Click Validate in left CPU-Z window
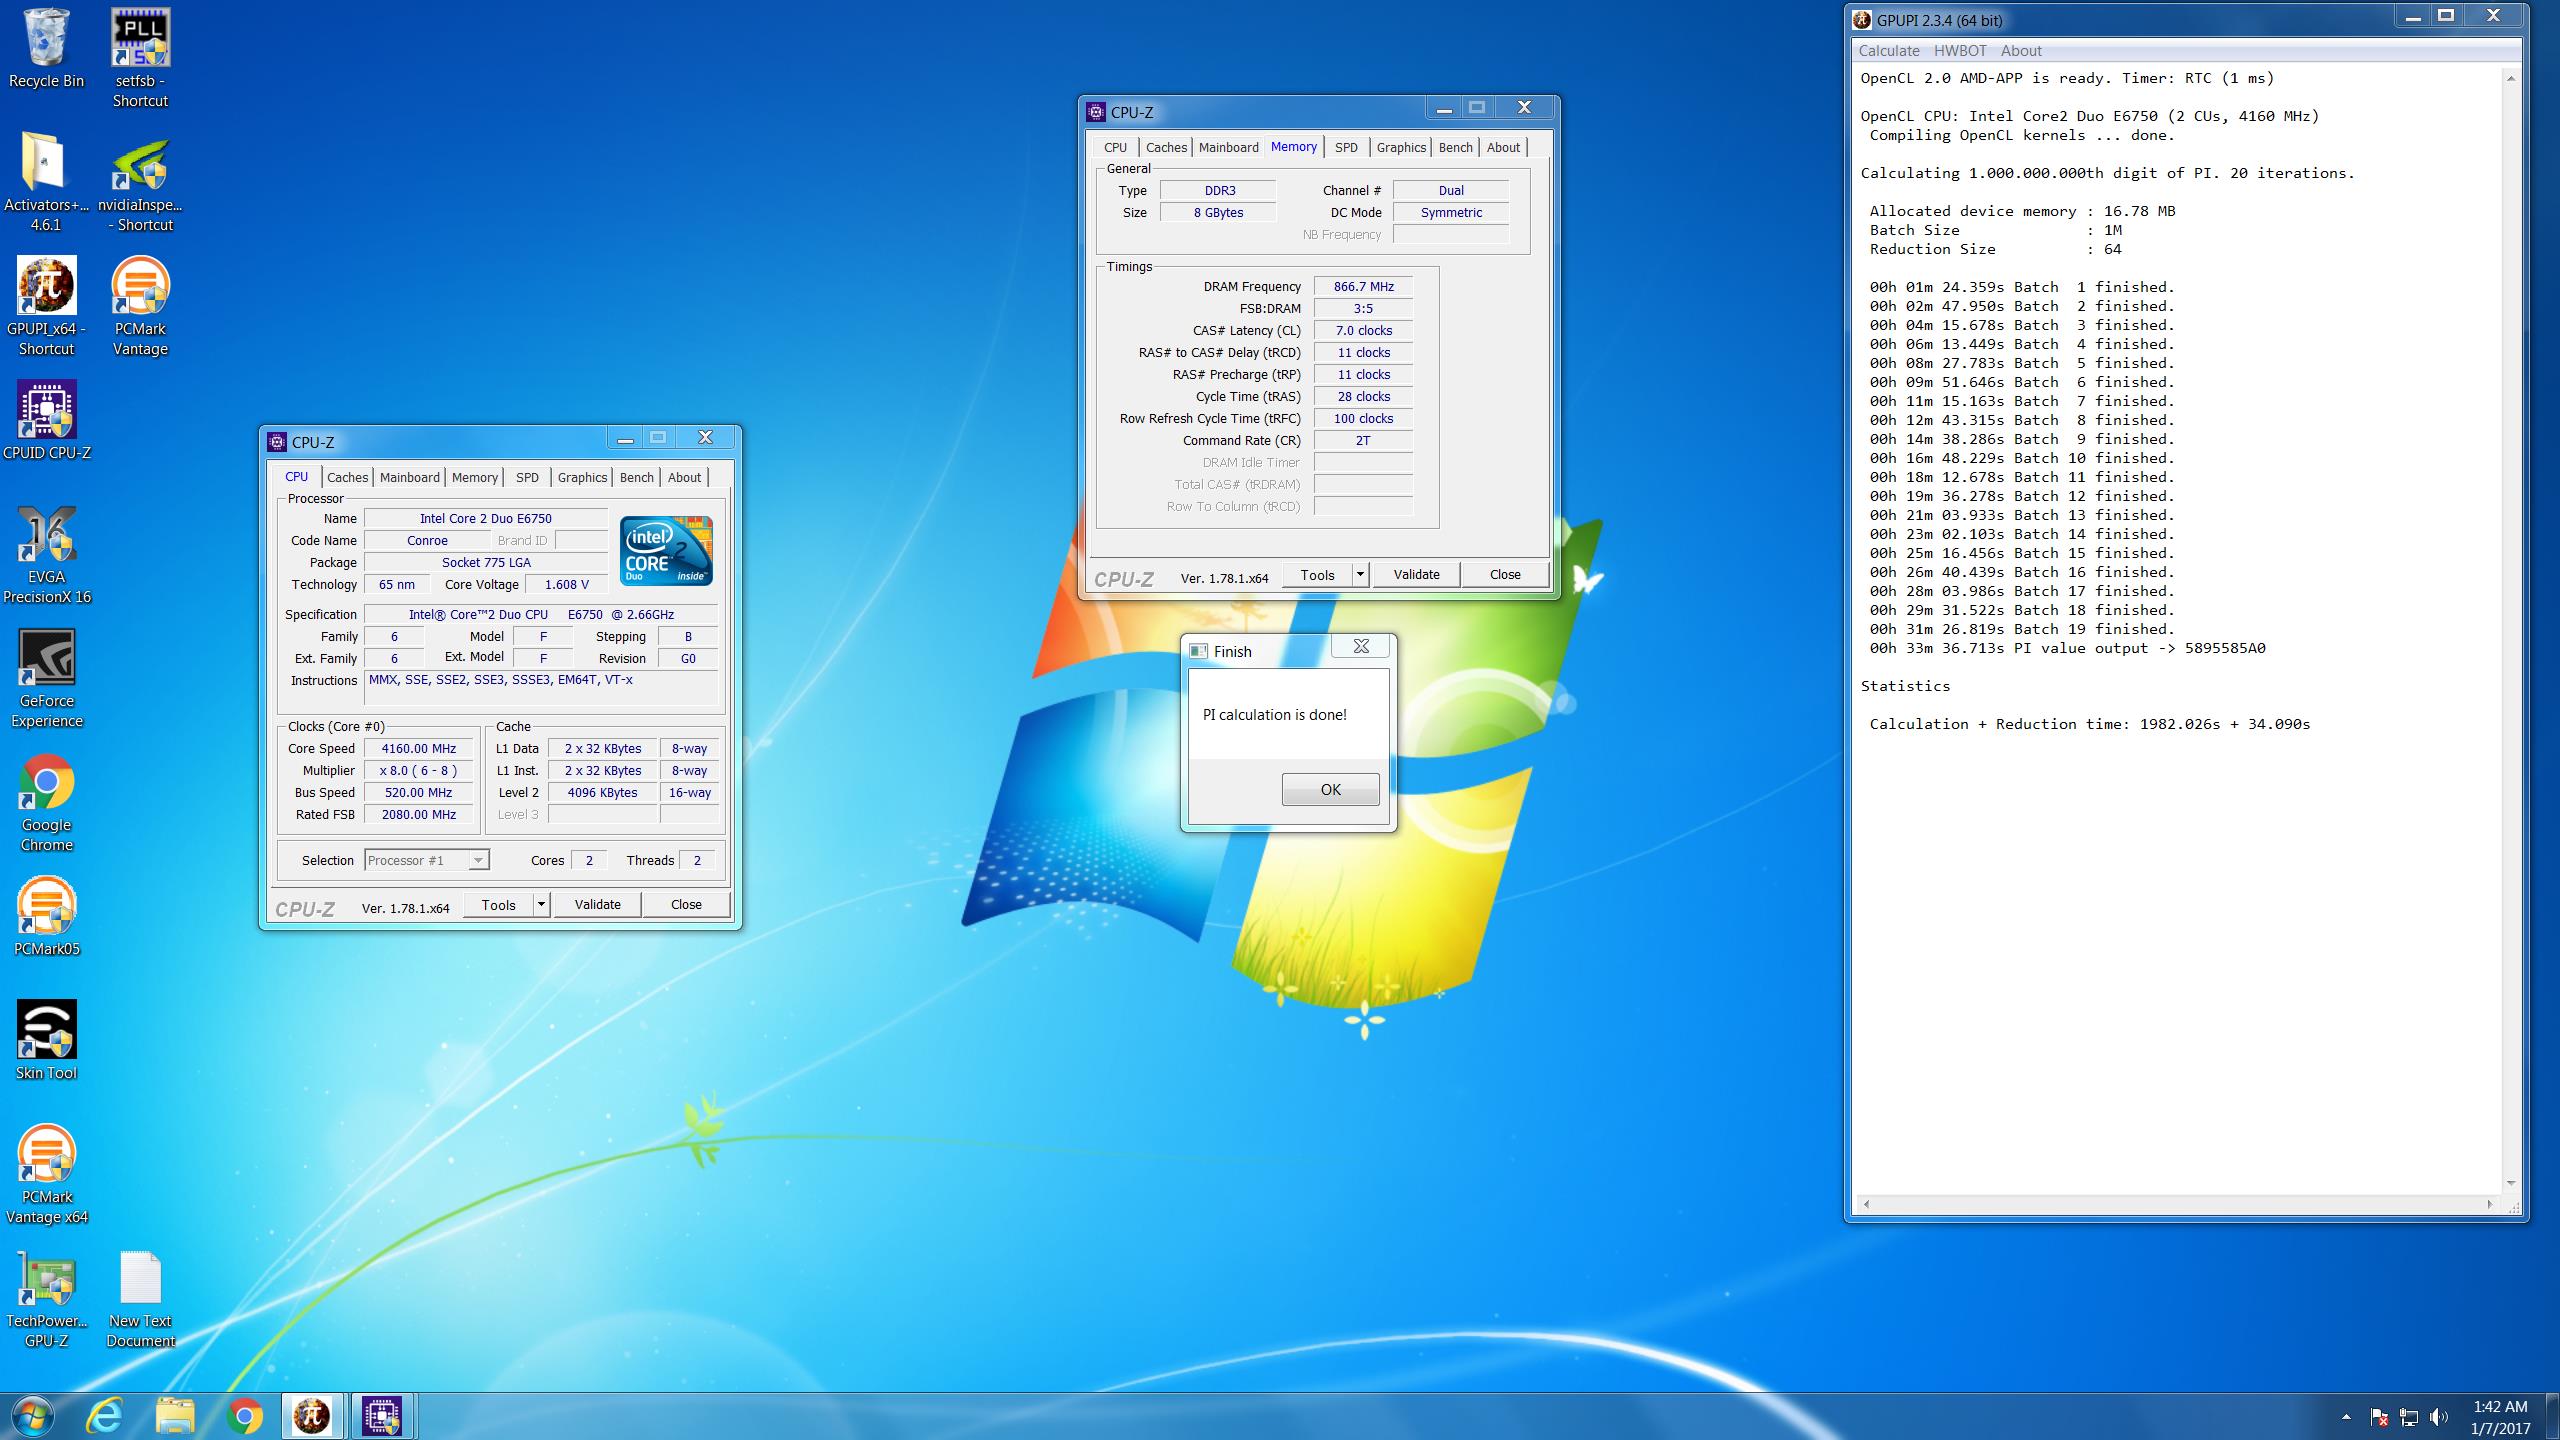This screenshot has width=2560, height=1440. click(x=597, y=904)
